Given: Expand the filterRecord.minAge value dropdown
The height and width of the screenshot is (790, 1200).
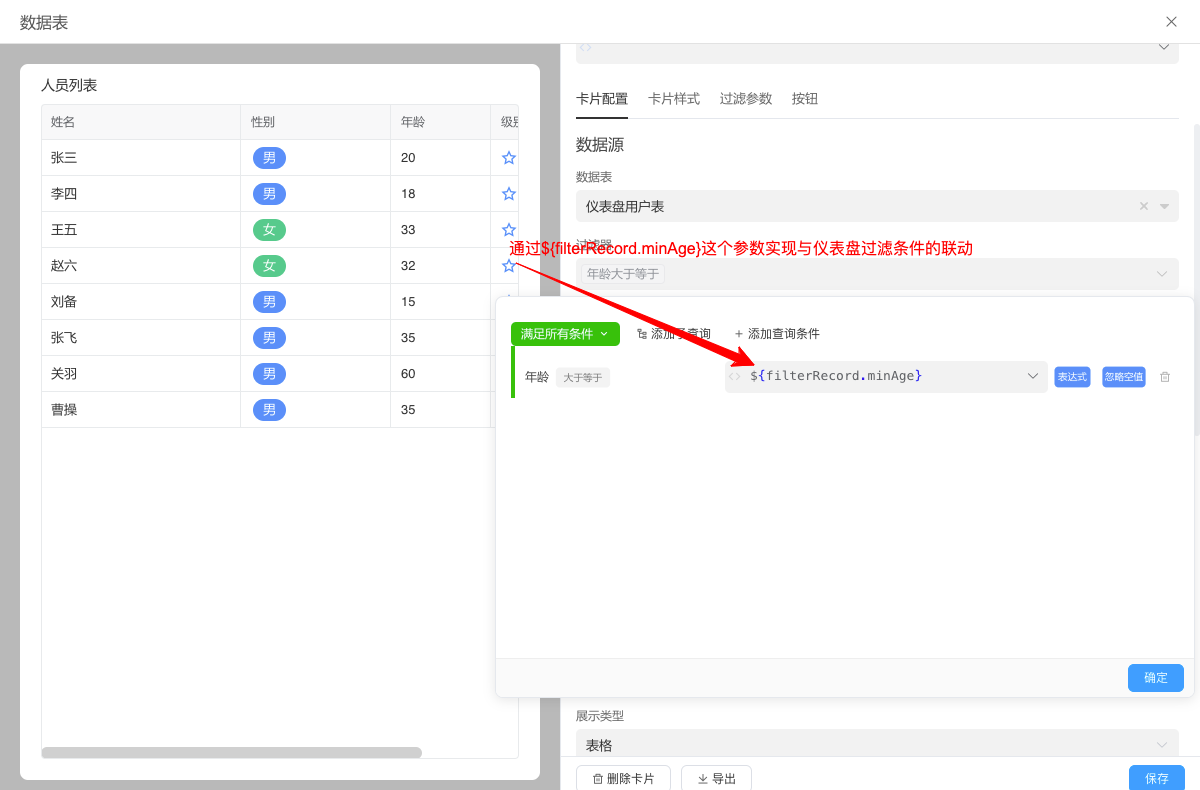Looking at the screenshot, I should 1032,377.
